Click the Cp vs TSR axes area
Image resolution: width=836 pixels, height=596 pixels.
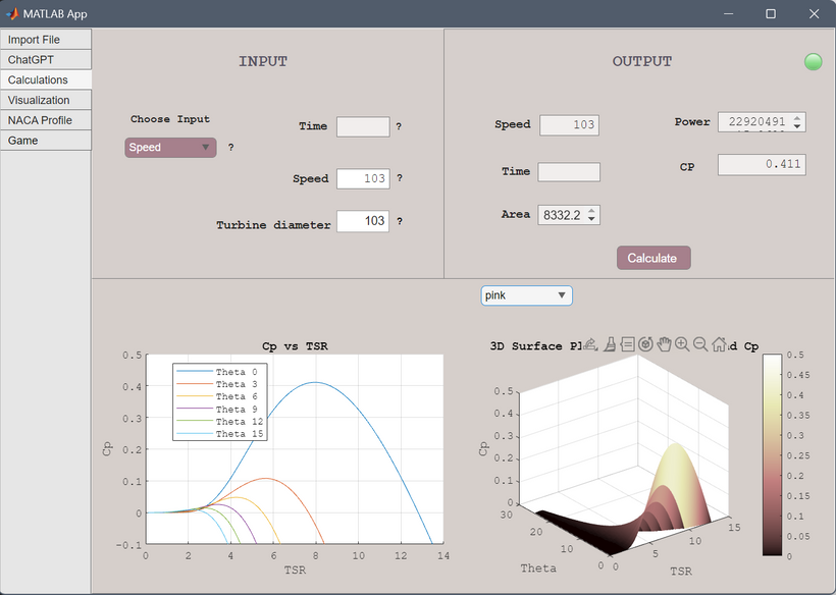(294, 449)
